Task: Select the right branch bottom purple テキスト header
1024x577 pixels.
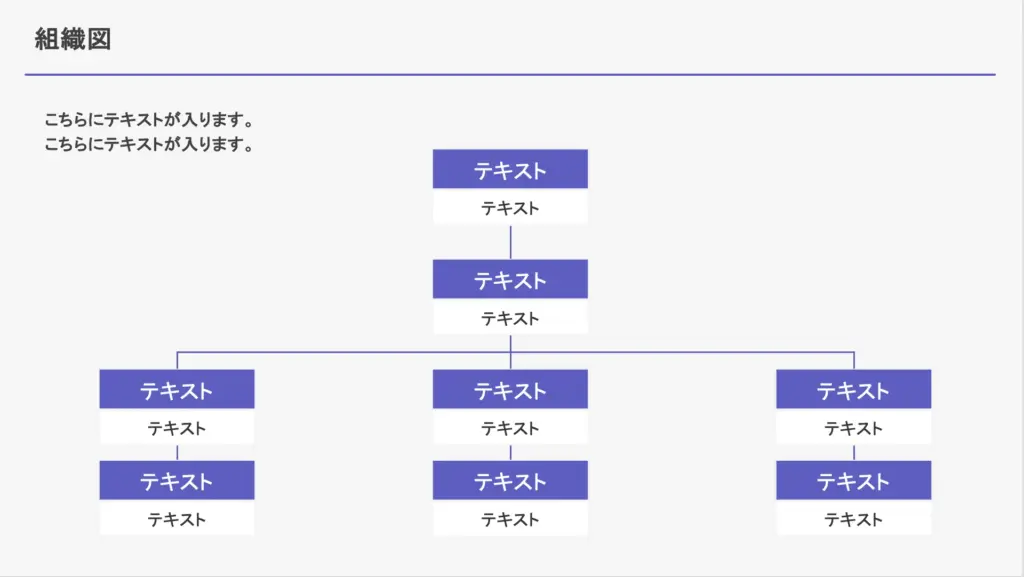Action: point(854,480)
